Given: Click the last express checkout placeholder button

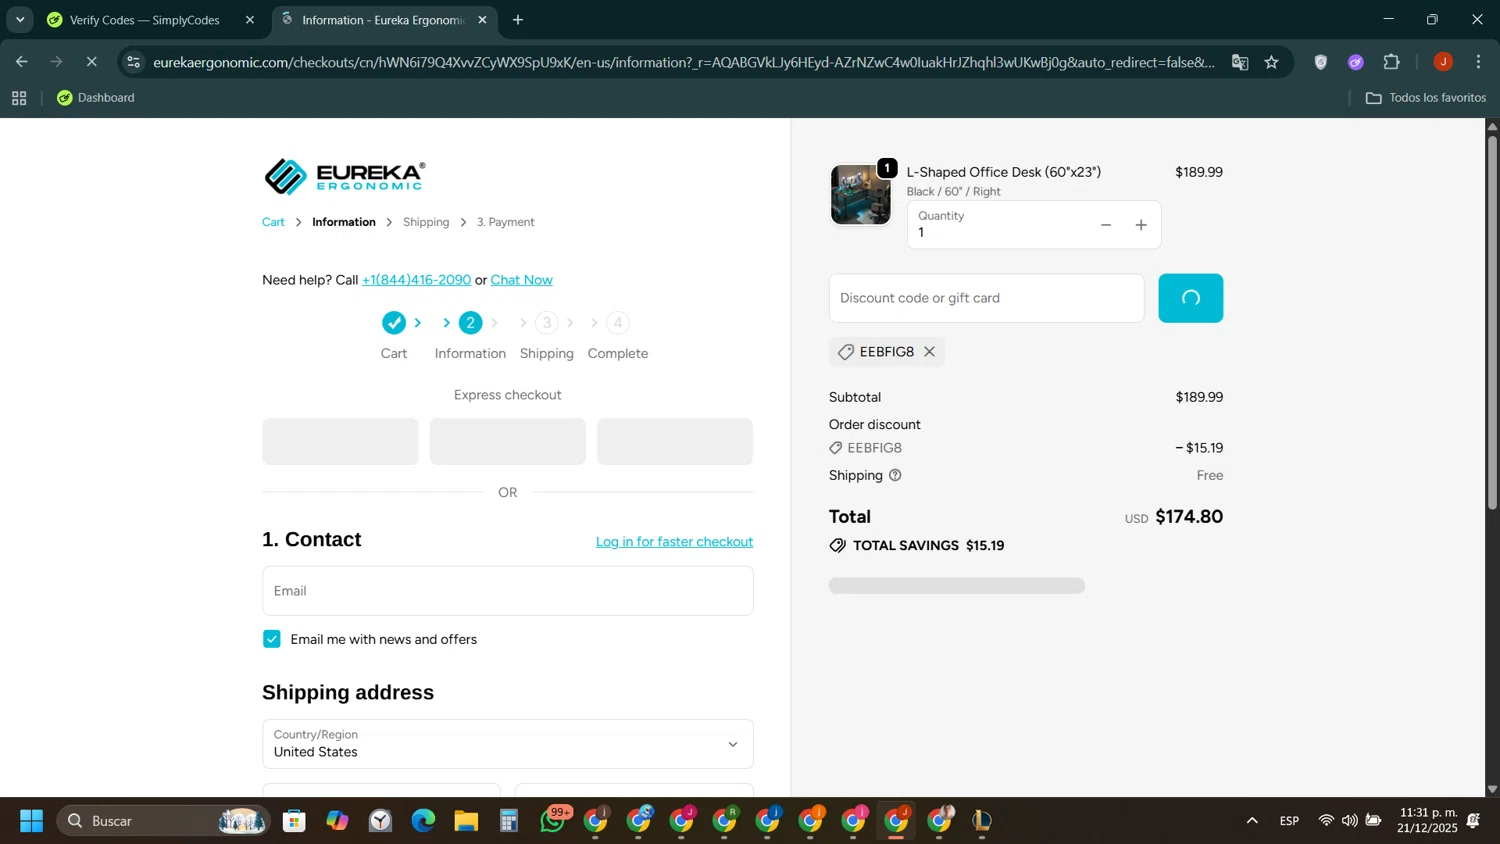Looking at the screenshot, I should point(675,441).
